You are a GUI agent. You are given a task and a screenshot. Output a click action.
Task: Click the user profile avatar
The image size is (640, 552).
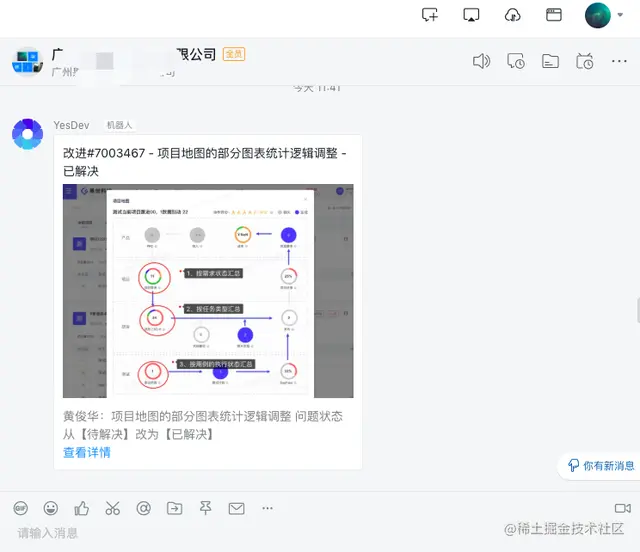pyautogui.click(x=598, y=15)
